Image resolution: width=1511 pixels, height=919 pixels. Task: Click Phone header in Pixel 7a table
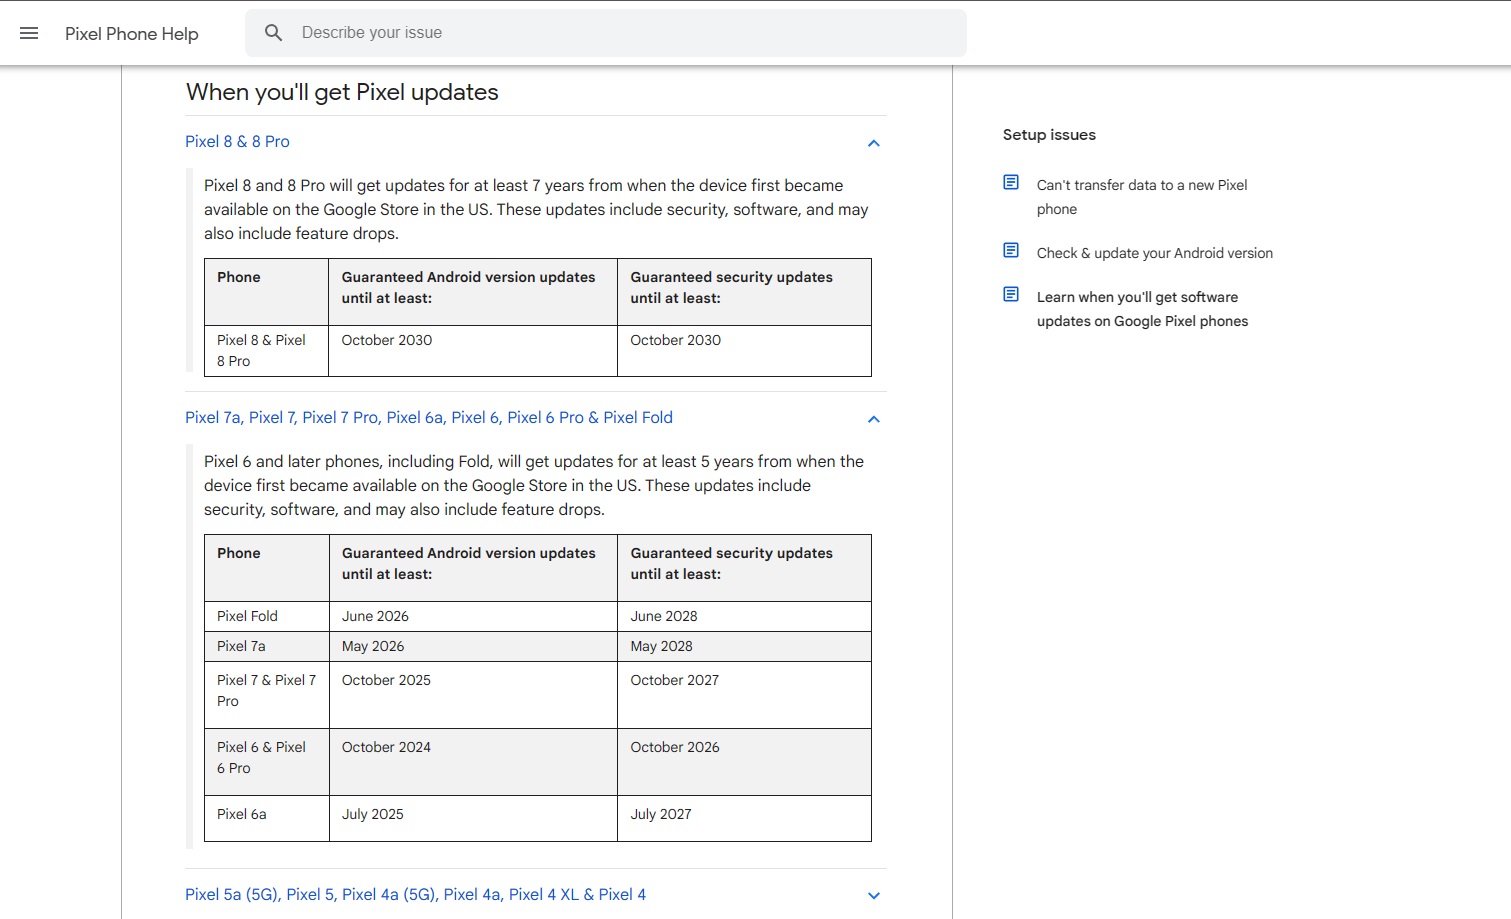tap(267, 568)
